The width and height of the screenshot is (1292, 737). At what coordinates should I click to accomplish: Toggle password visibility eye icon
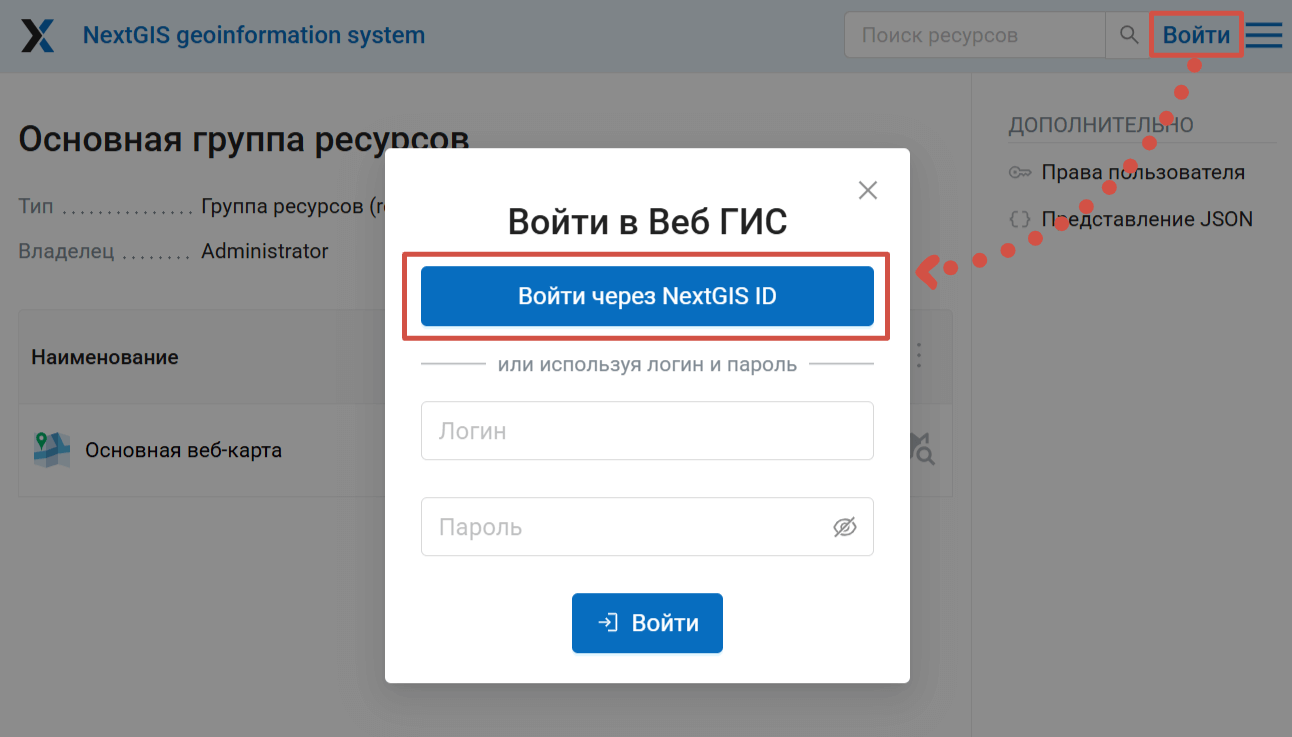click(x=845, y=527)
